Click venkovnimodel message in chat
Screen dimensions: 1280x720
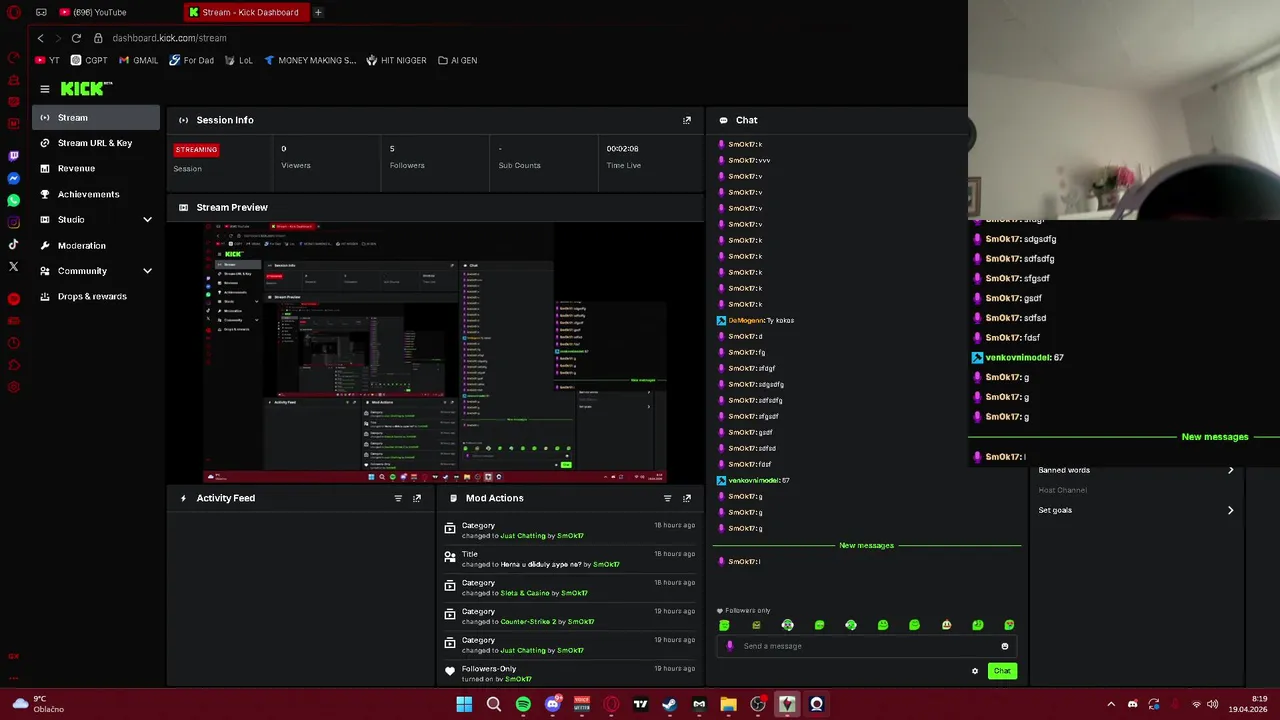click(753, 480)
